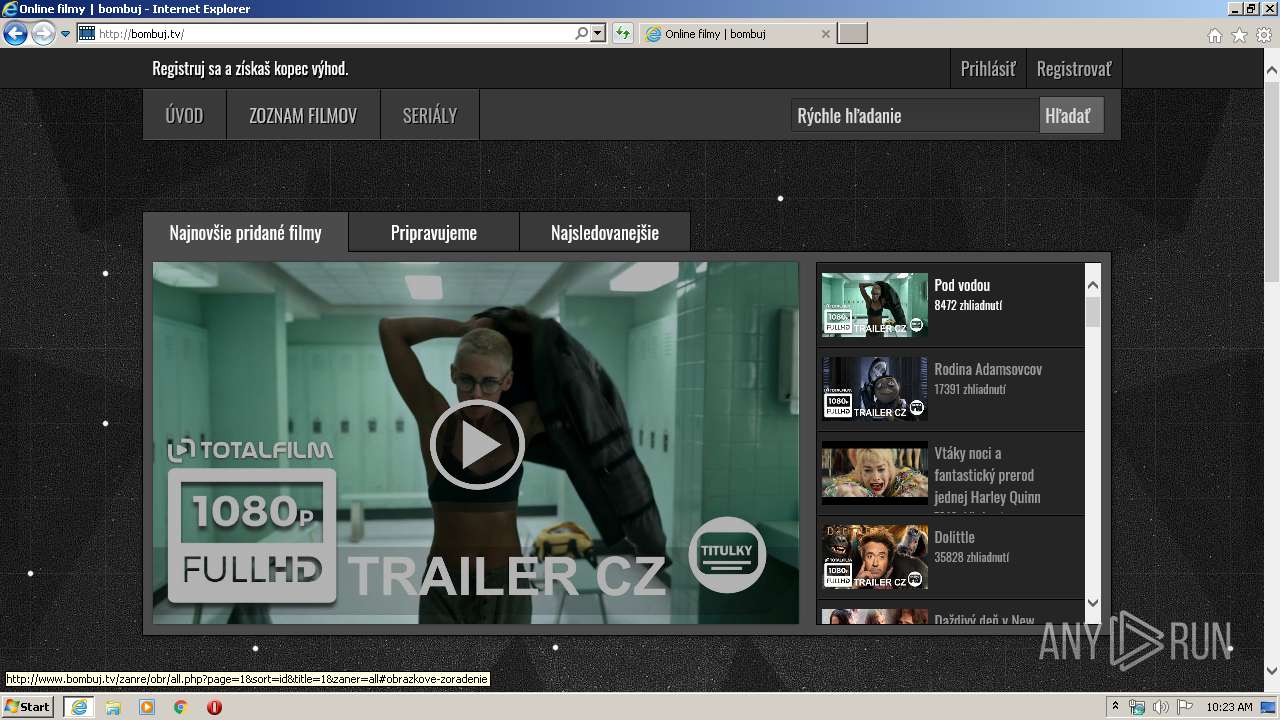Viewport: 1280px width, 720px height.
Task: Click the Prihlásiť login link
Action: click(x=987, y=69)
